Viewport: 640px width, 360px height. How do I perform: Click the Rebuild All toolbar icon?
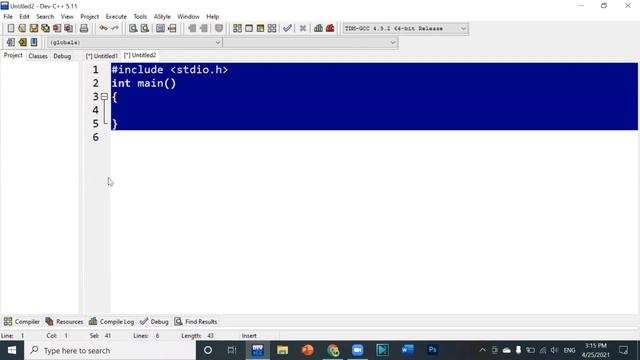[x=272, y=28]
